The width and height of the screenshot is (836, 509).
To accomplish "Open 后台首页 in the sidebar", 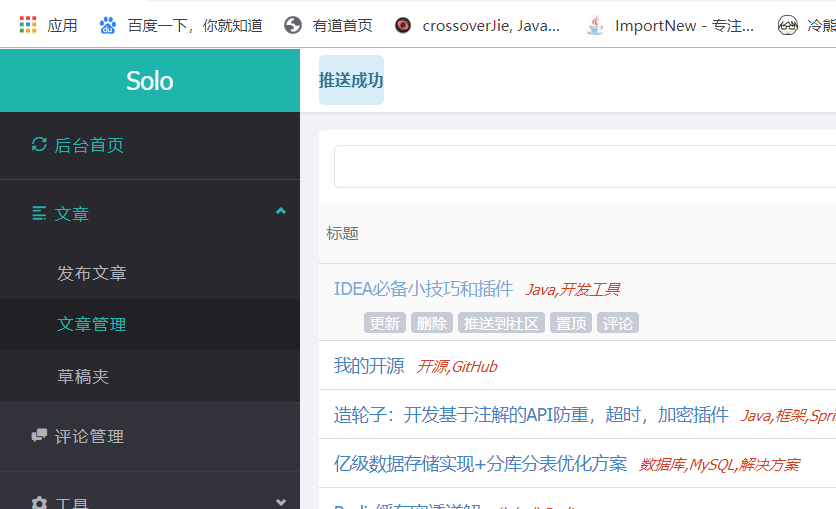I will click(89, 145).
